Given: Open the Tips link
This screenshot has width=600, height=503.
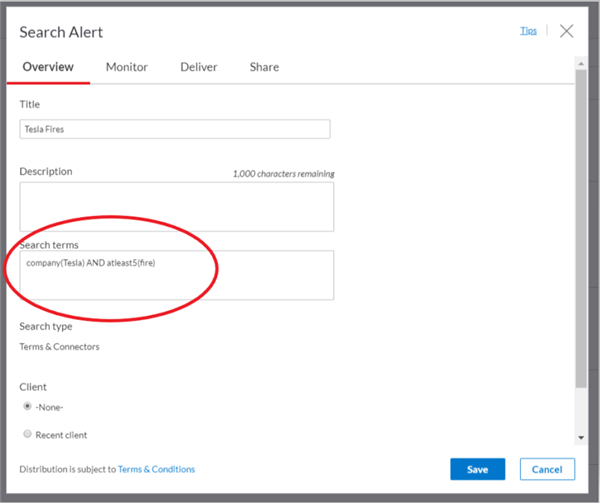Looking at the screenshot, I should click(528, 31).
